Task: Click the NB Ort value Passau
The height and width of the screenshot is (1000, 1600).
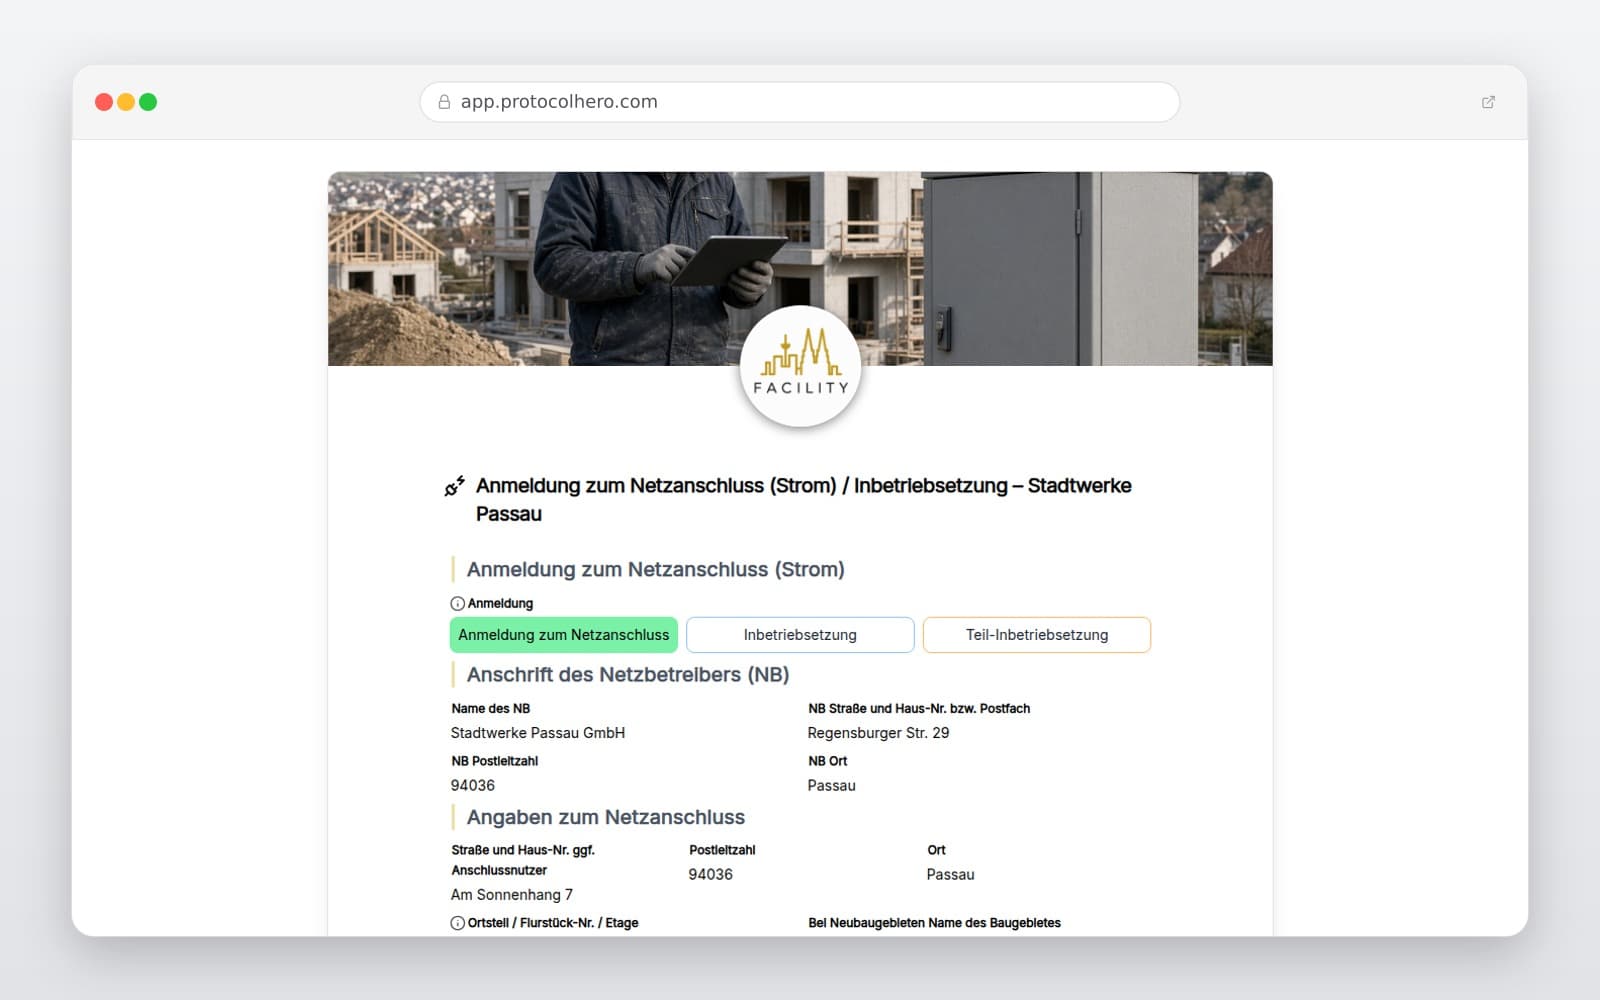Action: 832,786
